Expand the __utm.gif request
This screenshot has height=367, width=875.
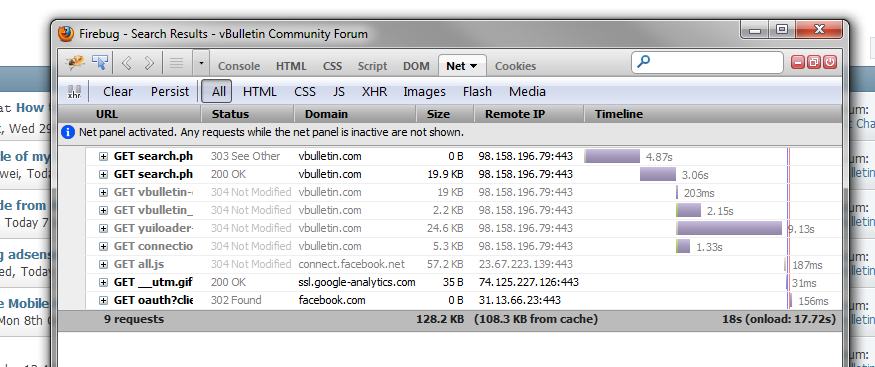click(103, 282)
